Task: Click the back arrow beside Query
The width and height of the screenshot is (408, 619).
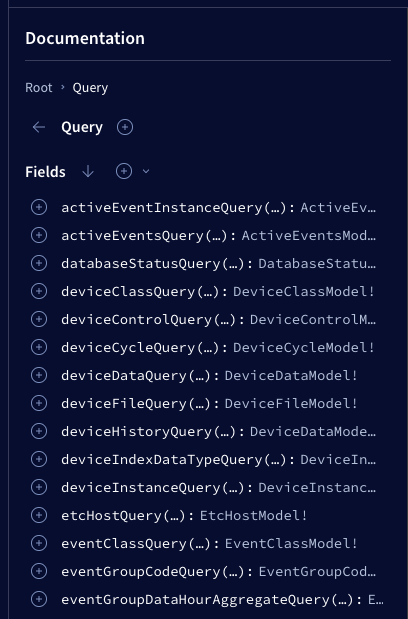Action: [x=39, y=127]
